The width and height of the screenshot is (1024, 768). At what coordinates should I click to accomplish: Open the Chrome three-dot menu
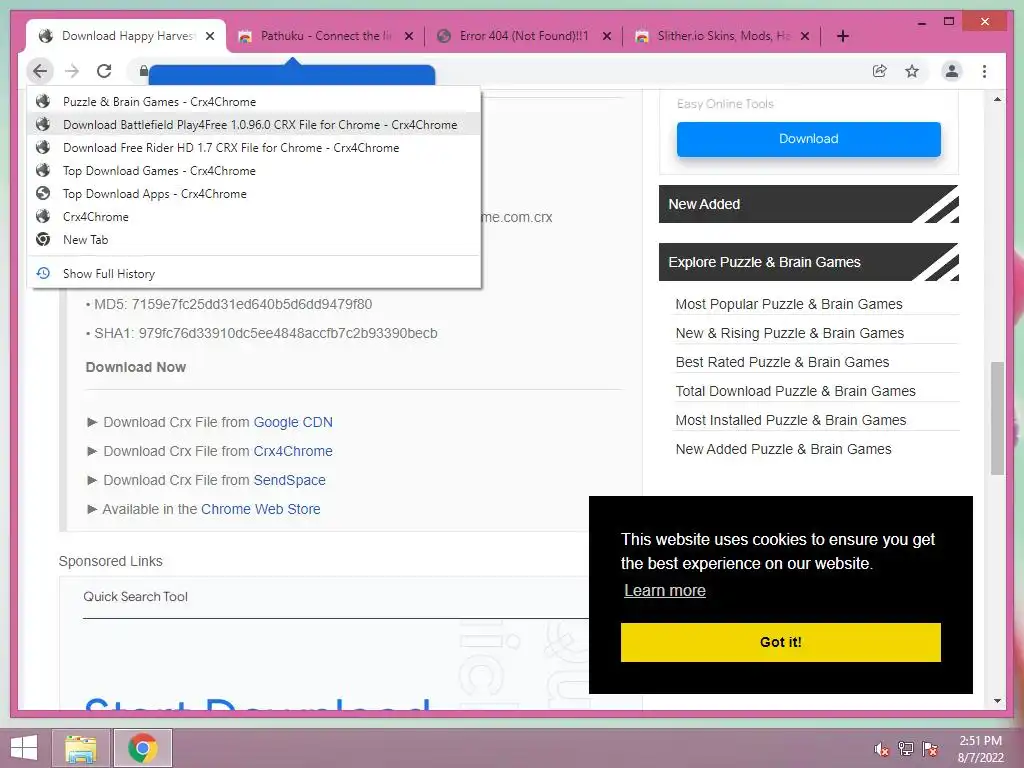click(x=984, y=71)
